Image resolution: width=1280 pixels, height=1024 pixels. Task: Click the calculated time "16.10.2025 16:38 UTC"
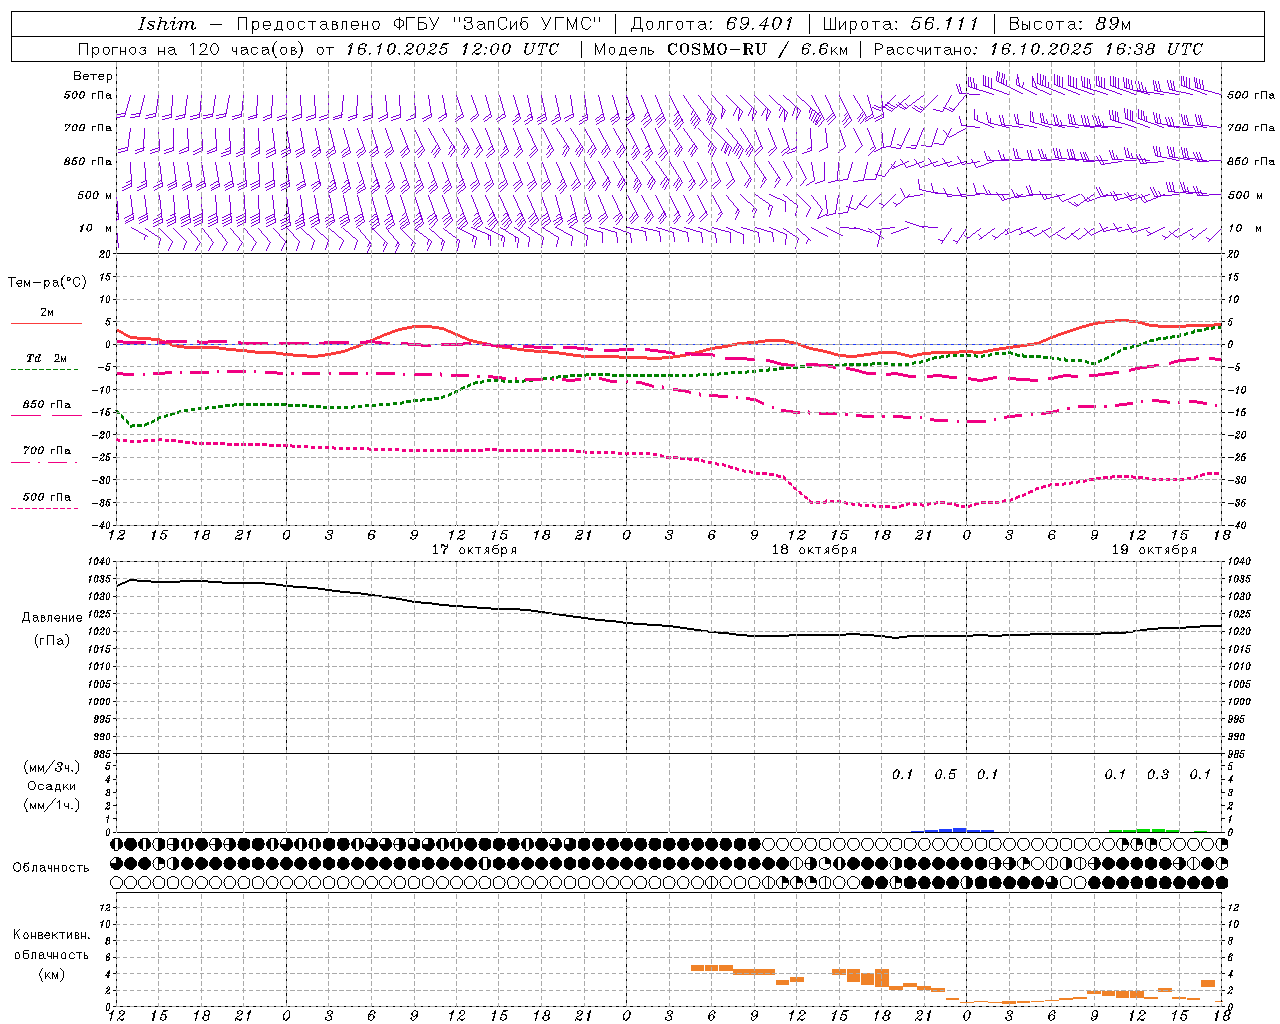point(1096,49)
